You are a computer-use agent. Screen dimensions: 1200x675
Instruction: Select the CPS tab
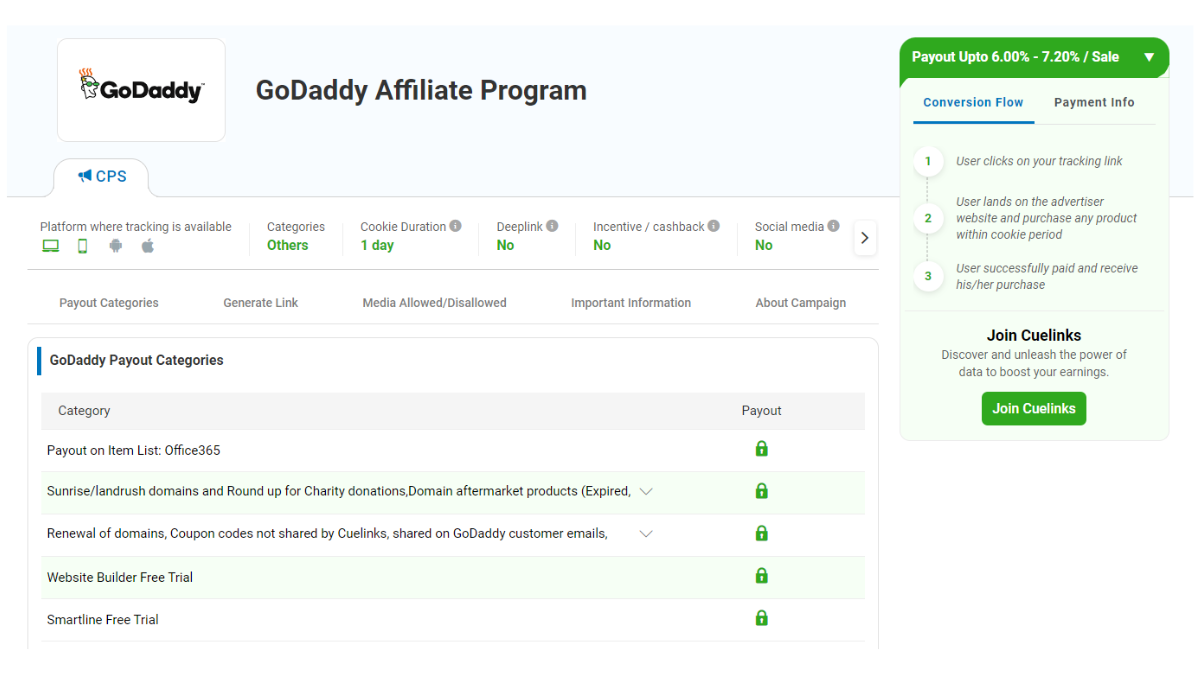(101, 176)
